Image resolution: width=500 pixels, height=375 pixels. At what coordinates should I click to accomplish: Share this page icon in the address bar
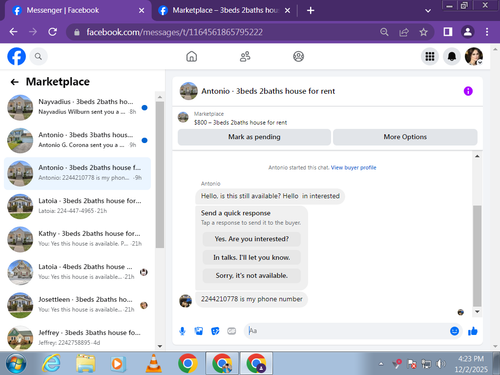(x=404, y=32)
